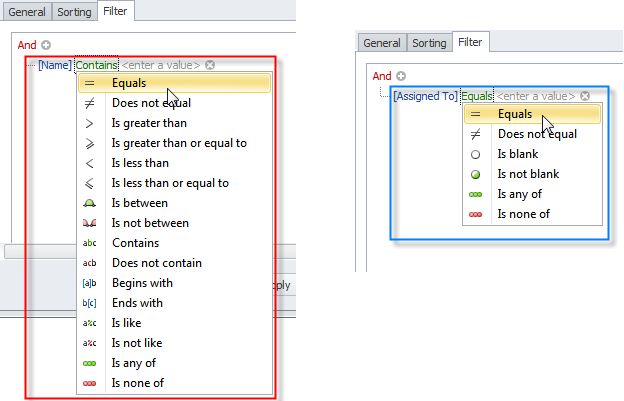Open the red 'And' group operator in left panel
Image resolution: width=624 pixels, height=401 pixels.
tap(27, 45)
